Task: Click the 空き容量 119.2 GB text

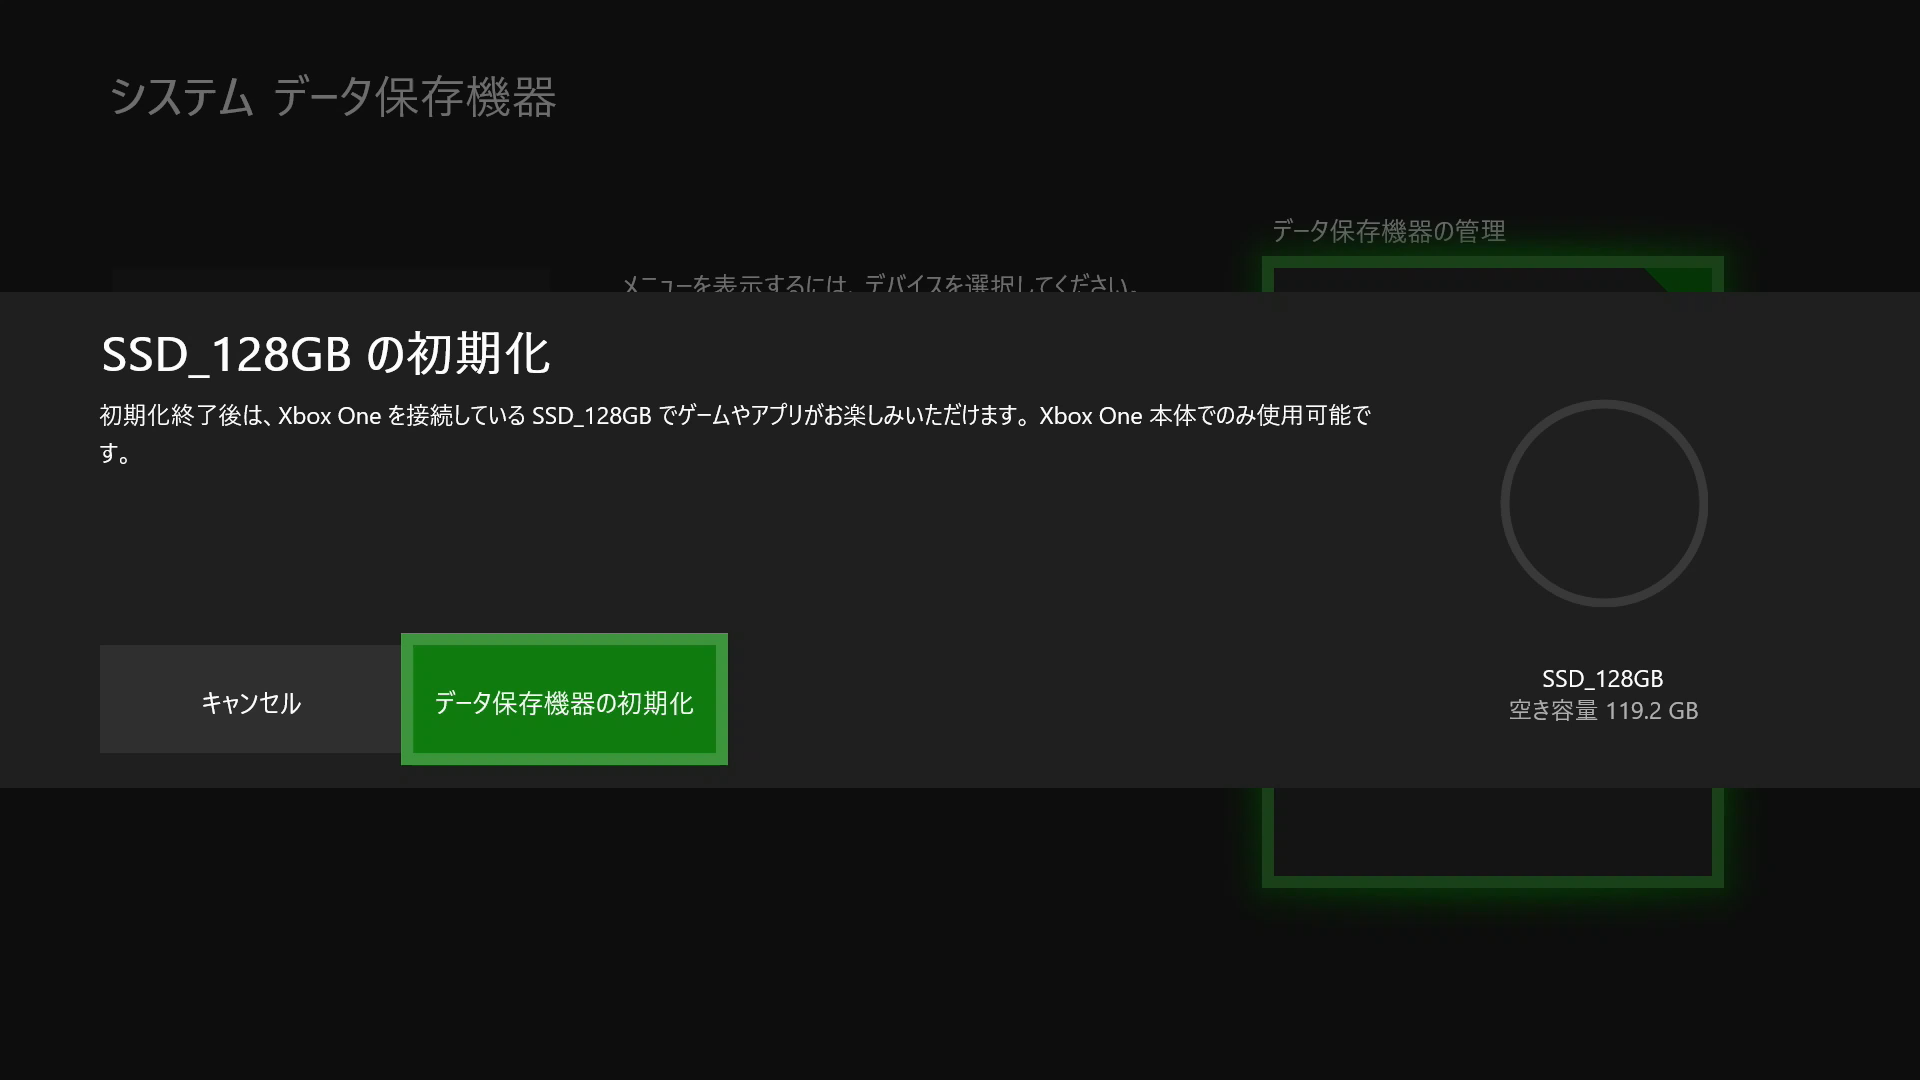Action: coord(1603,710)
